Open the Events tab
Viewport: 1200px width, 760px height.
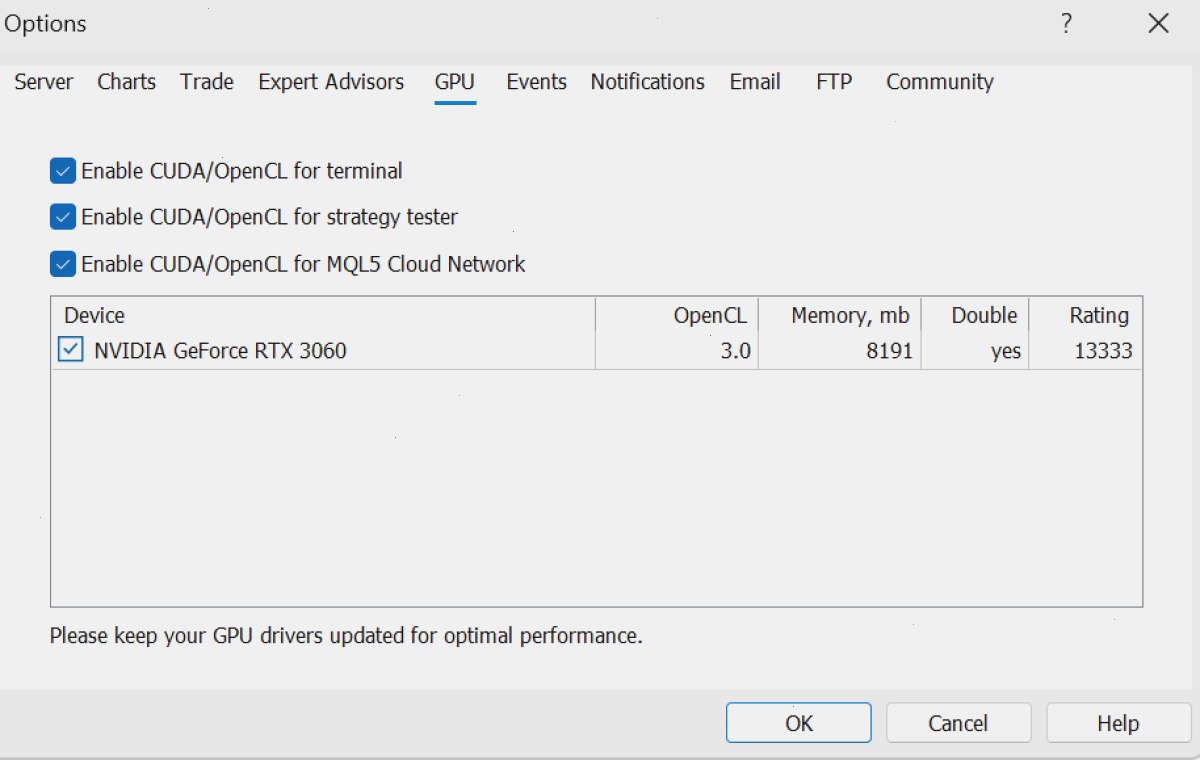(536, 82)
